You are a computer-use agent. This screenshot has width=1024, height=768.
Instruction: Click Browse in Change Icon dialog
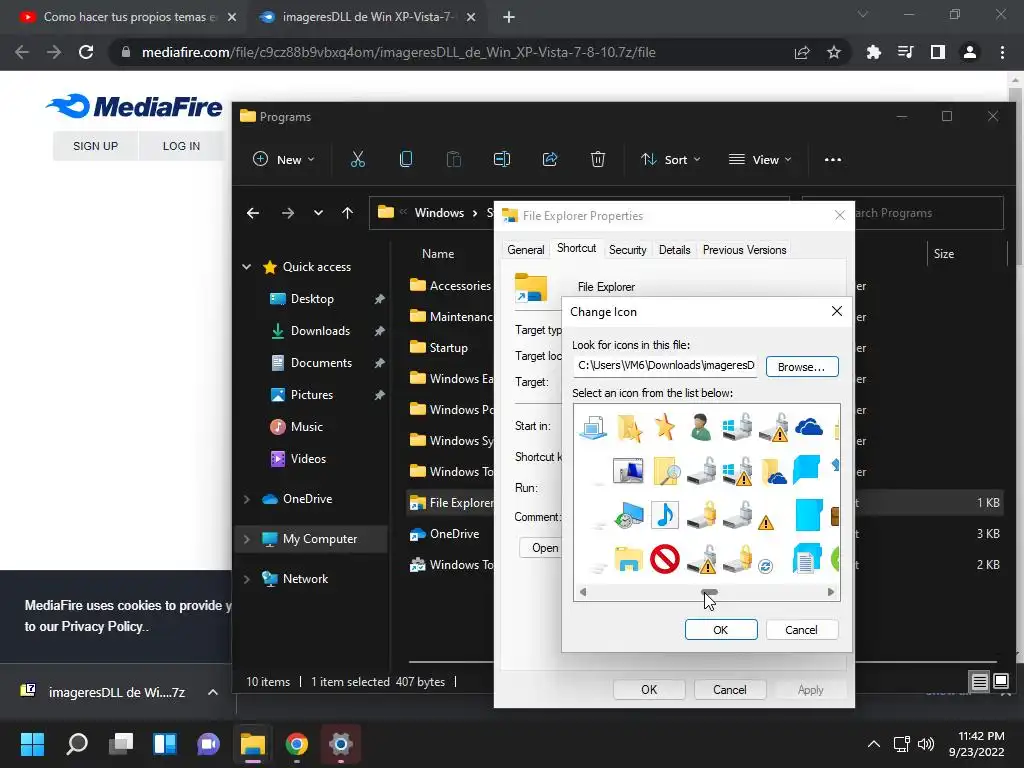tap(801, 367)
